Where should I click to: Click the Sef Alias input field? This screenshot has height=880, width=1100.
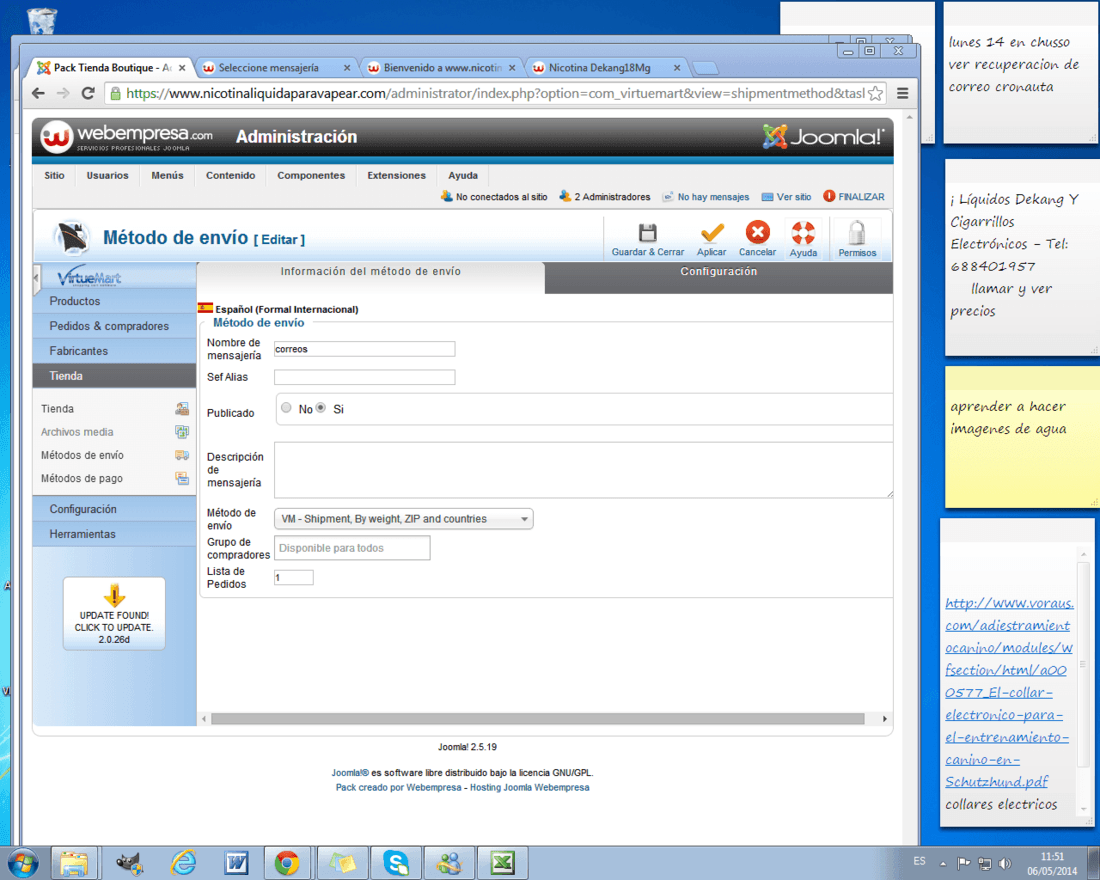pyautogui.click(x=364, y=377)
